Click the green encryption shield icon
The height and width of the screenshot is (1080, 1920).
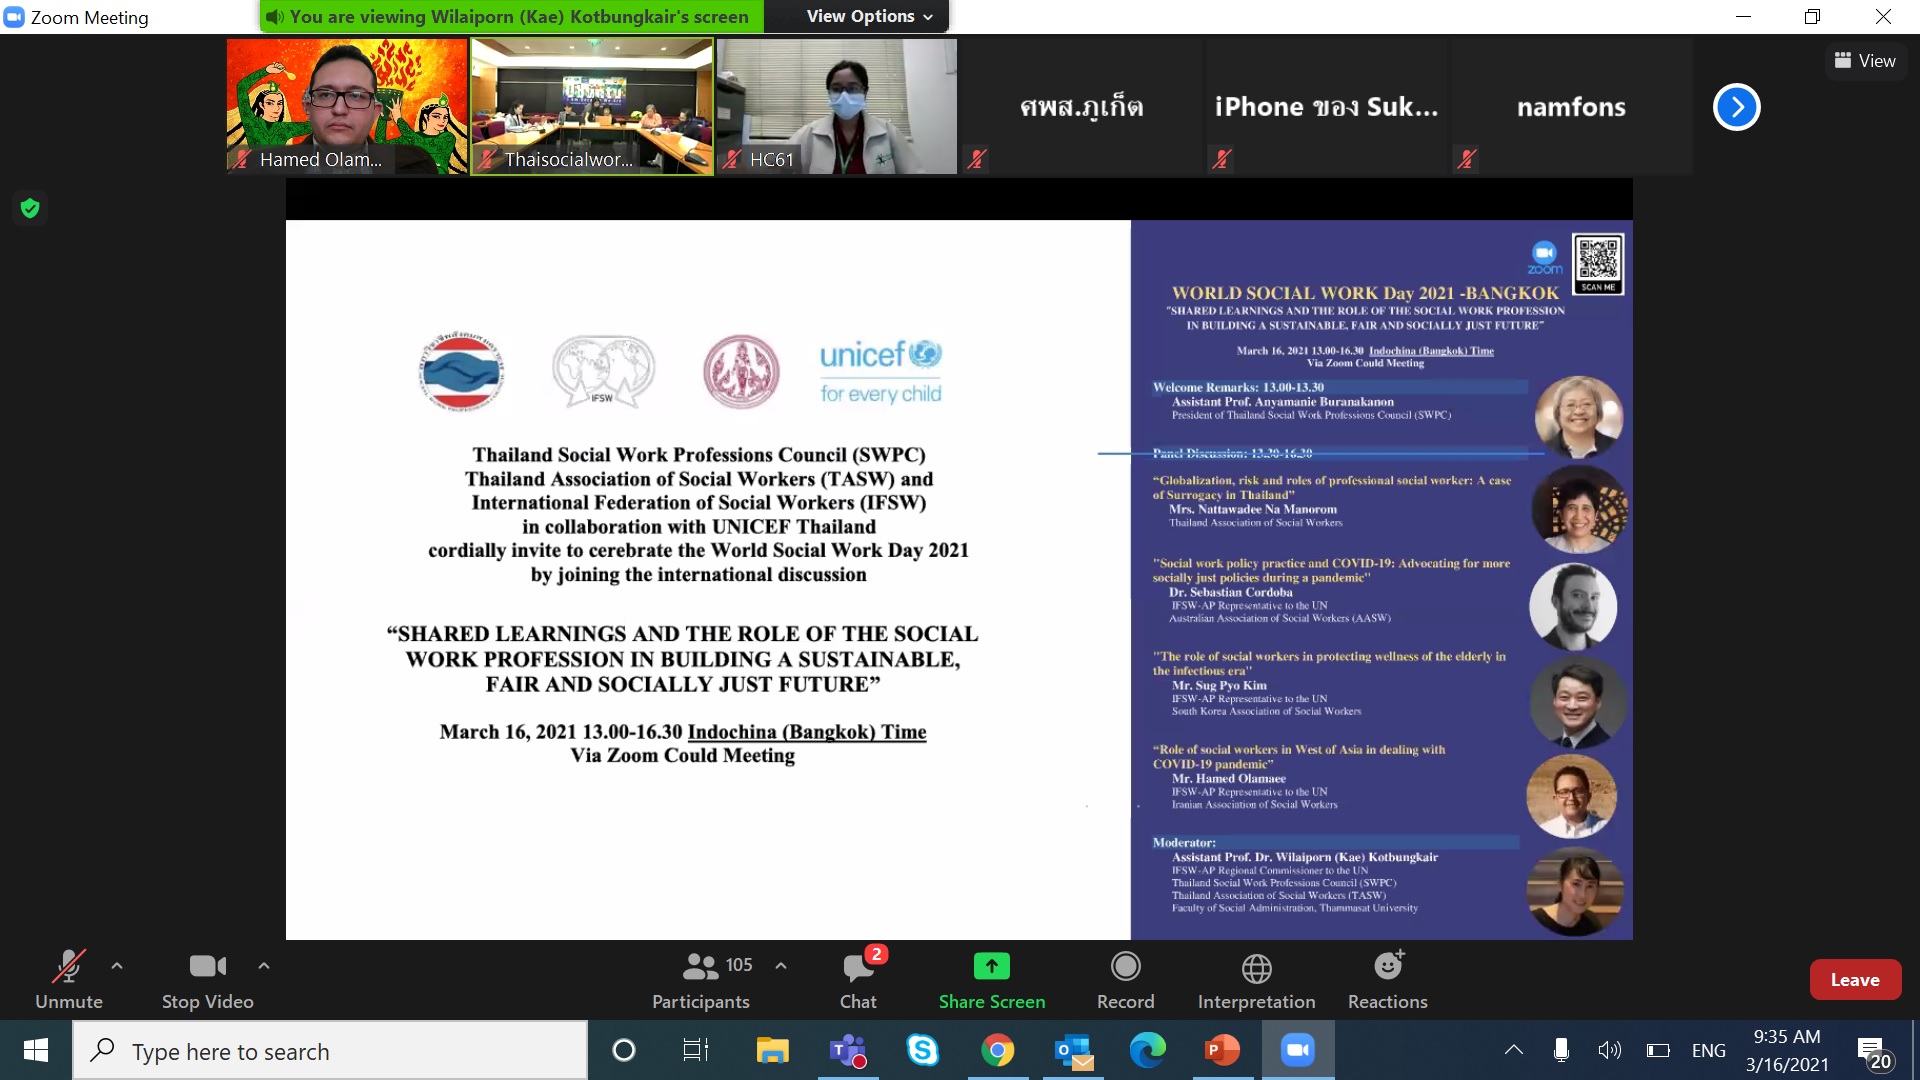coord(30,208)
